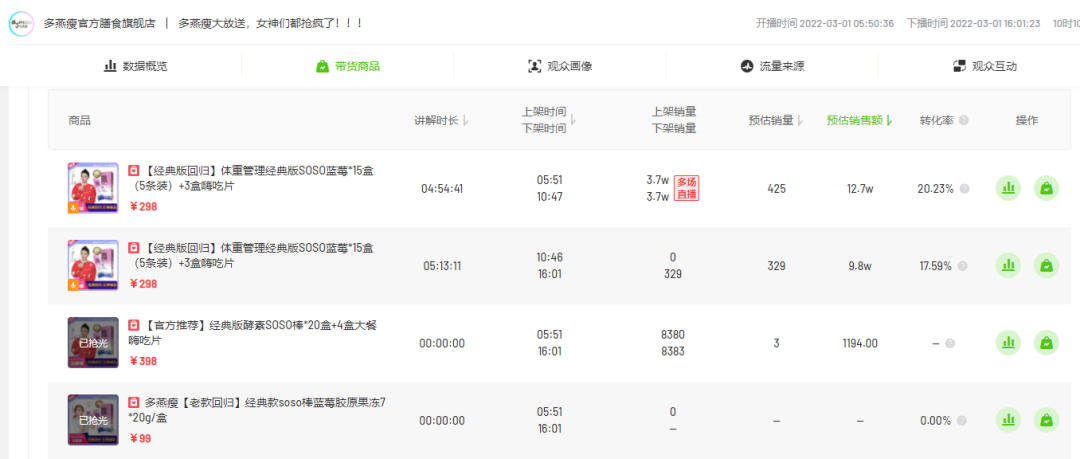The image size is (1080, 459).
Task: Click shopping bag icon for 398 yuan product
Action: point(1046,343)
